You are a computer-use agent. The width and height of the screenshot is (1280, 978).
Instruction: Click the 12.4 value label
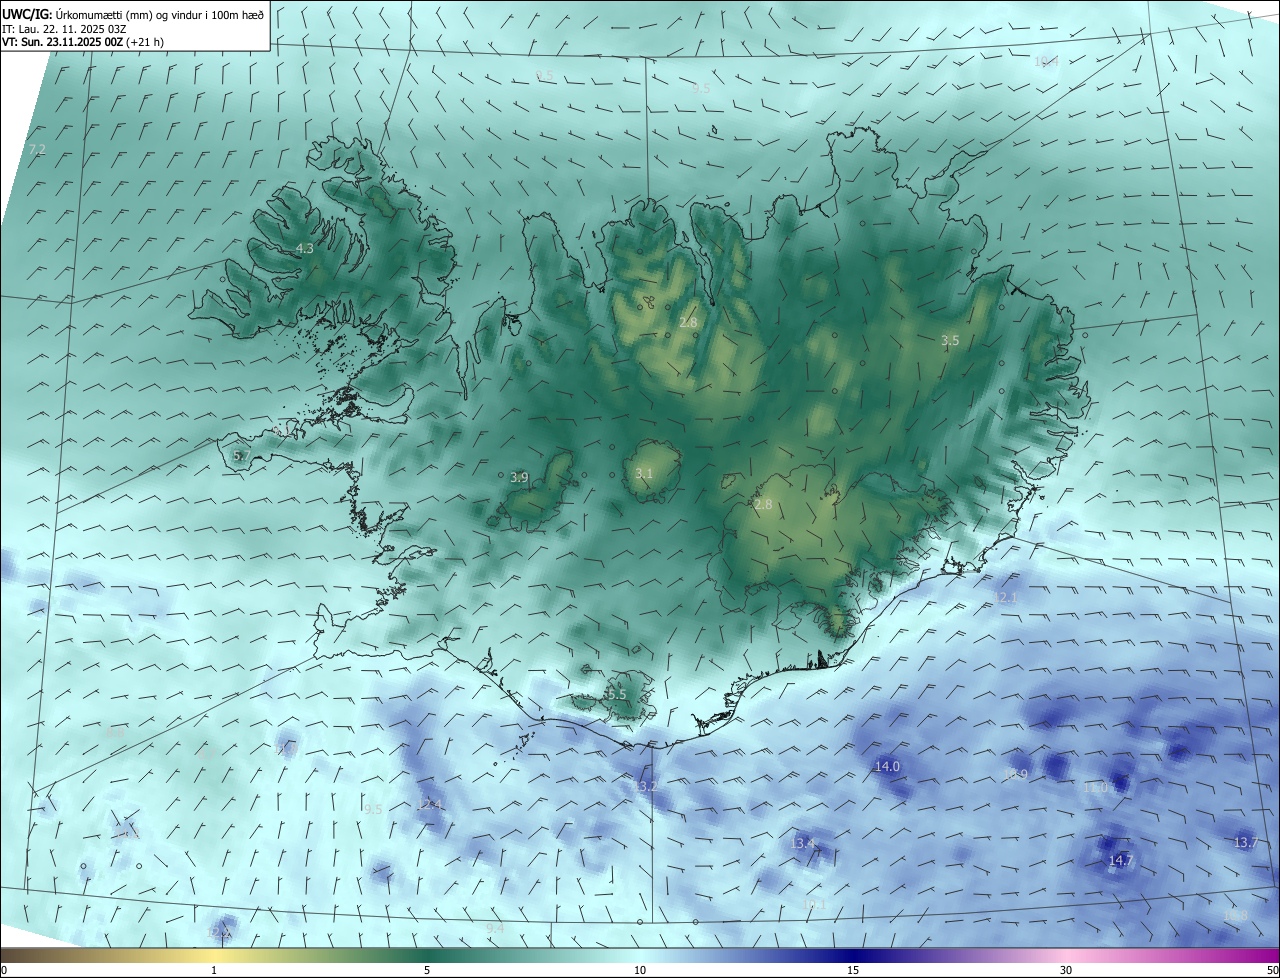point(430,804)
